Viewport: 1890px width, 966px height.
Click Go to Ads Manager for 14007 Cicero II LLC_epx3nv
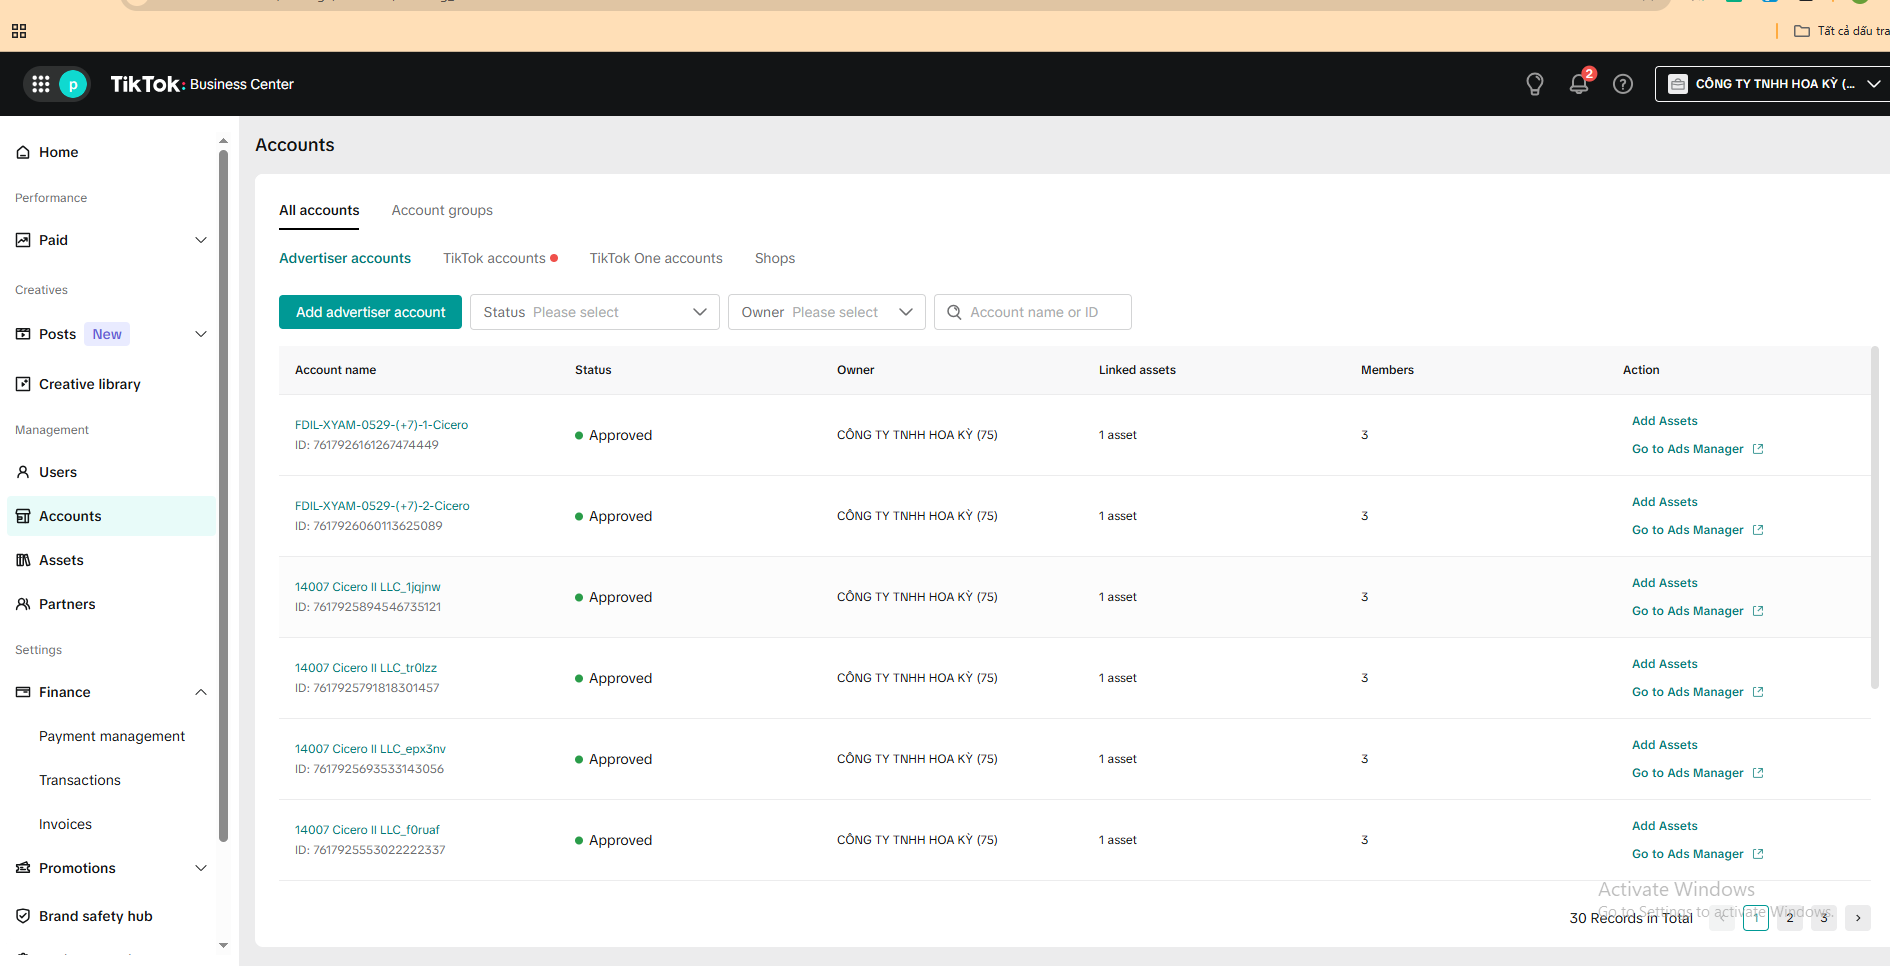point(1688,773)
